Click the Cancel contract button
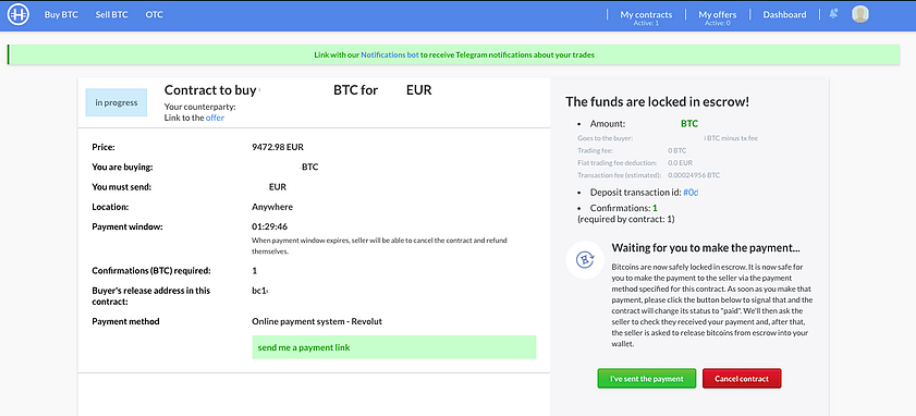 tap(742, 379)
